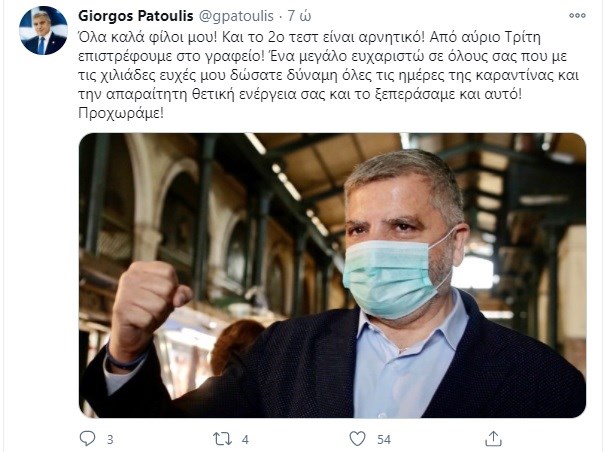Retweet using the arrows icon
The height and width of the screenshot is (452, 603).
[223, 439]
